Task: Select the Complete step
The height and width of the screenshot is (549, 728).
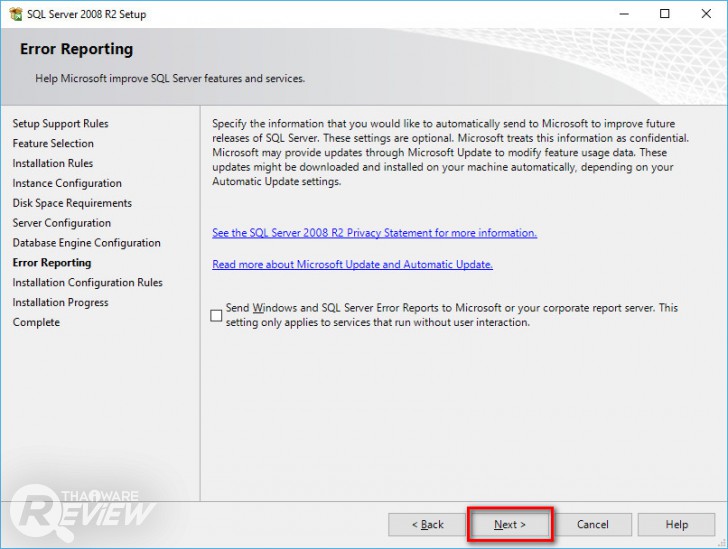Action: [x=36, y=322]
